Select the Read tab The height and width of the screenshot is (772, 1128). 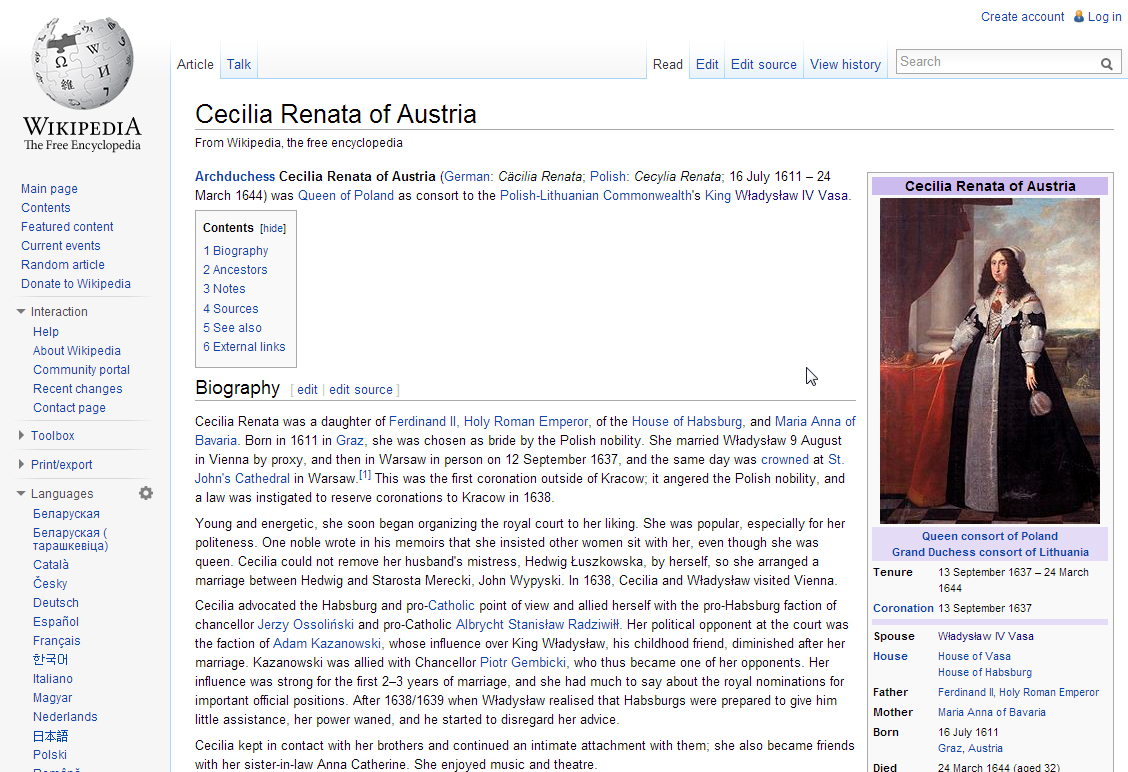[x=668, y=64]
